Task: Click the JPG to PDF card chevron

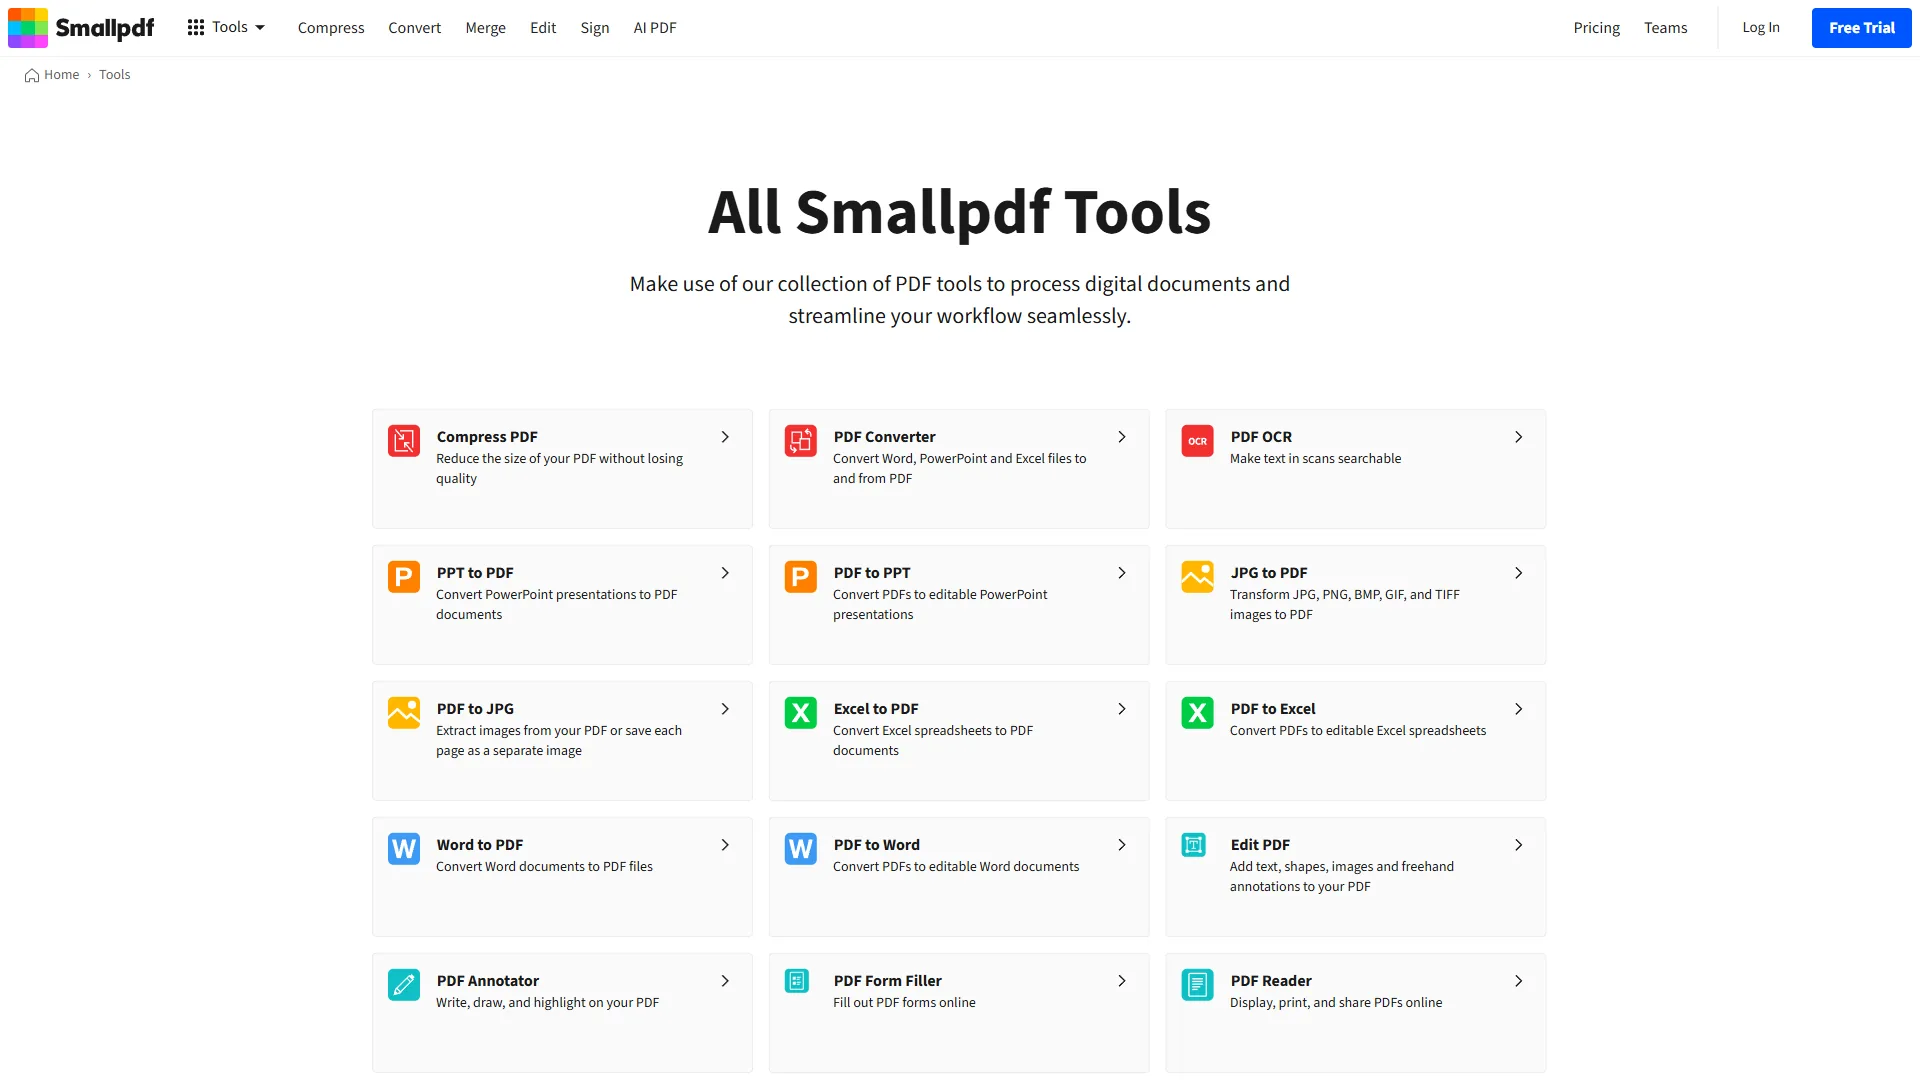Action: point(1519,573)
